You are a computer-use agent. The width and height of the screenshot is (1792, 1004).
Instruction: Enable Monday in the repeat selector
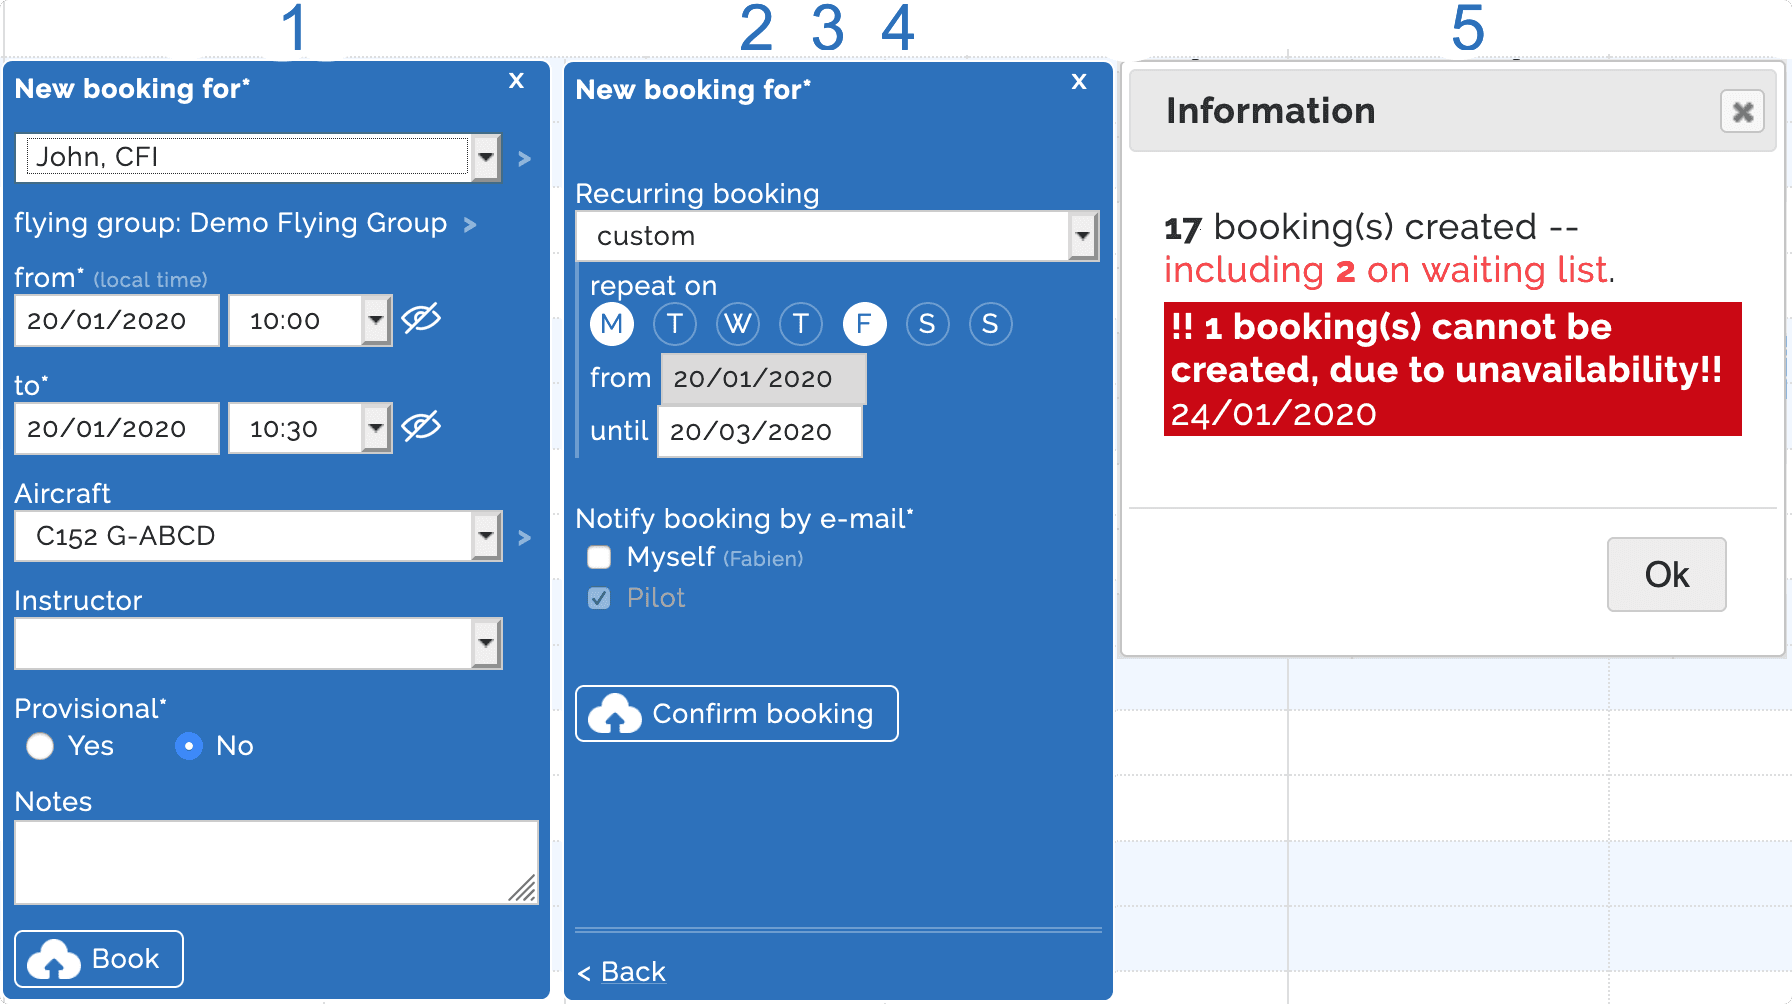[x=612, y=323]
